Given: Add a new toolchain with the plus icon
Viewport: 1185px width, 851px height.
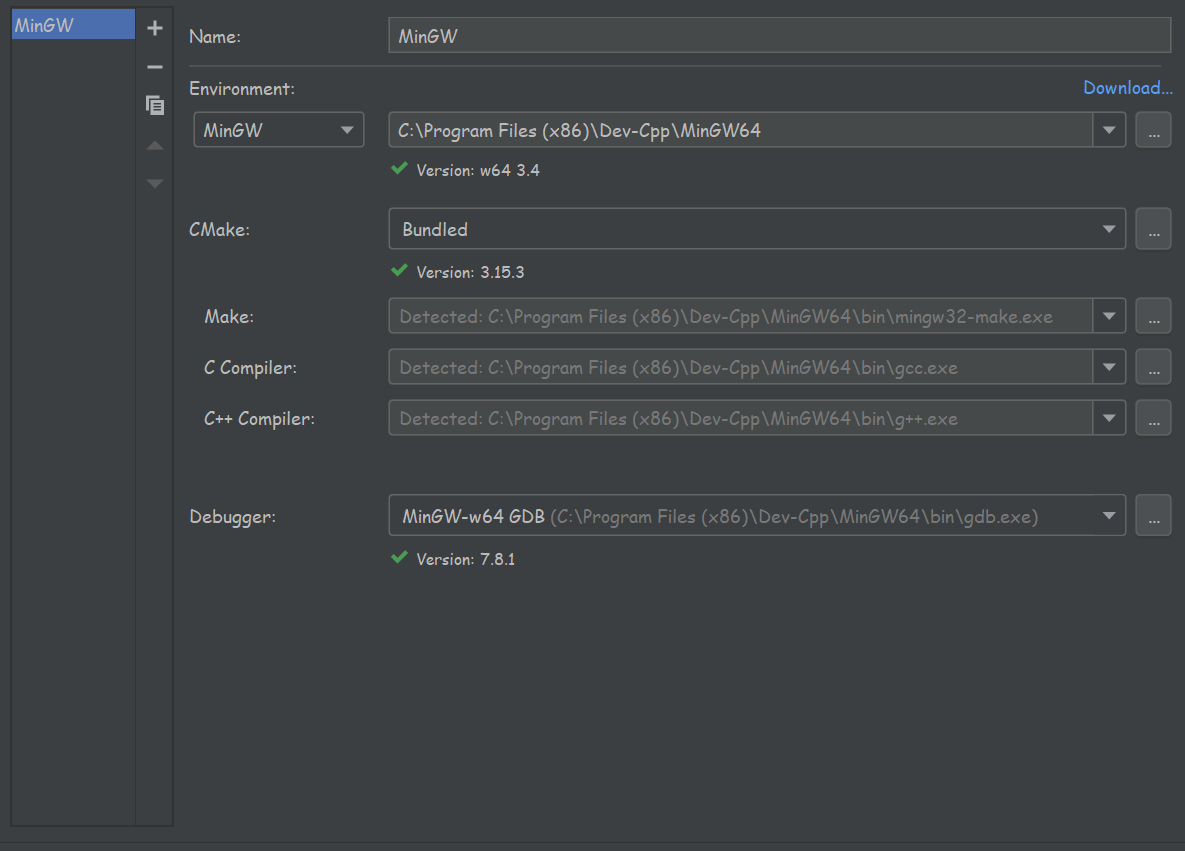Looking at the screenshot, I should click(x=155, y=28).
